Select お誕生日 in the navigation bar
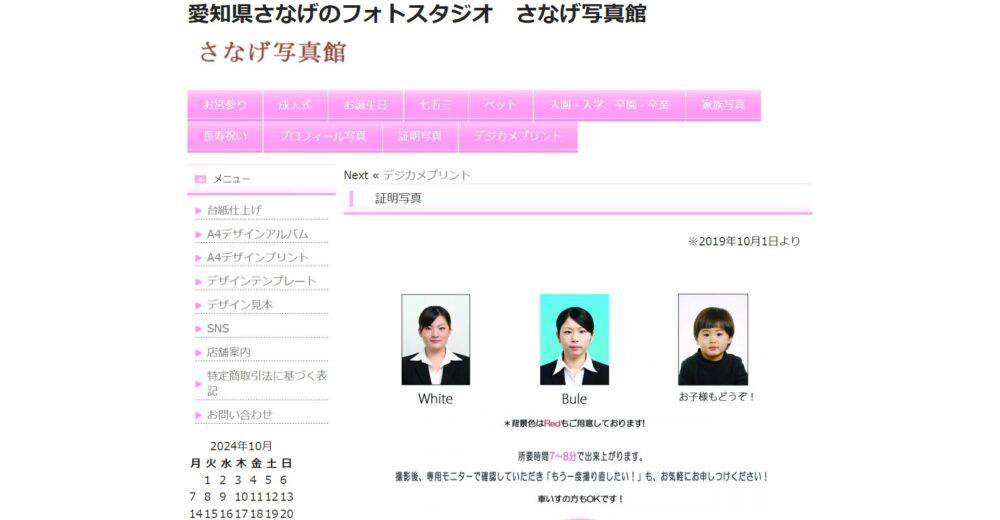 coord(365,105)
